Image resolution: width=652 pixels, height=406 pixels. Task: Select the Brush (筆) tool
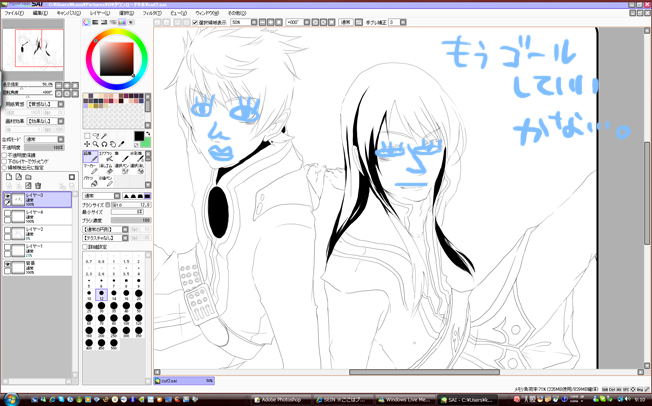[x=121, y=156]
